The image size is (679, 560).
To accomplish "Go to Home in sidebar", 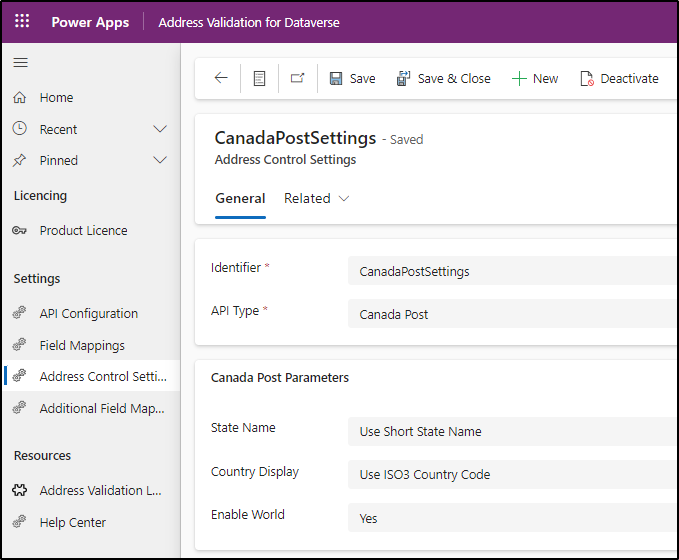I will click(x=56, y=97).
